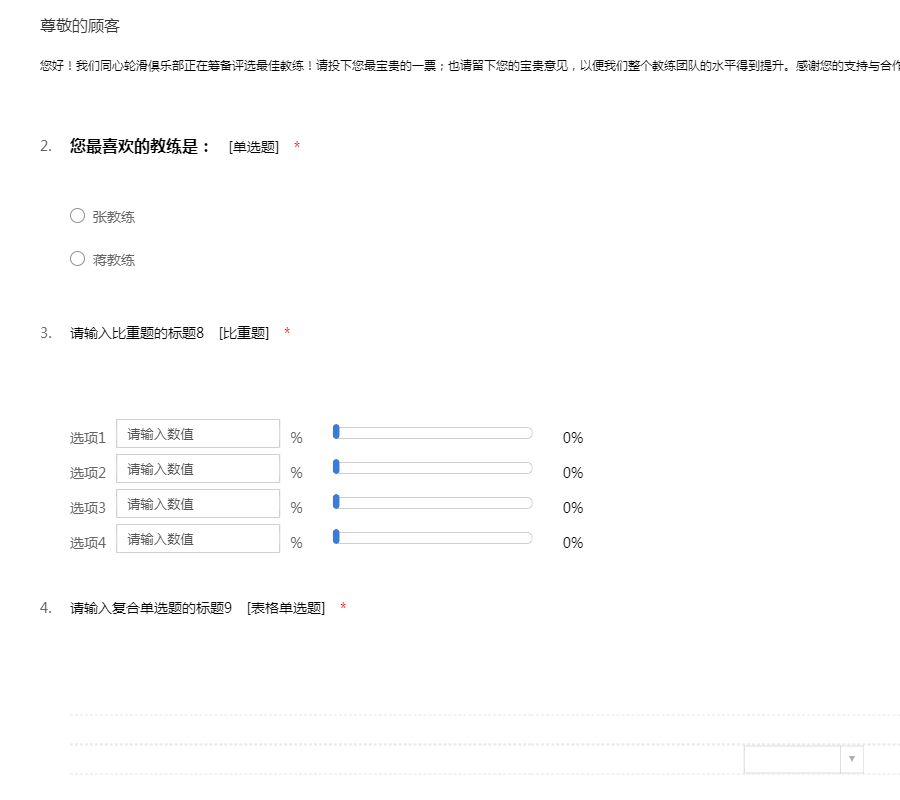The image size is (900, 800).
Task: Click the 选项1 slider handle
Action: [x=337, y=432]
